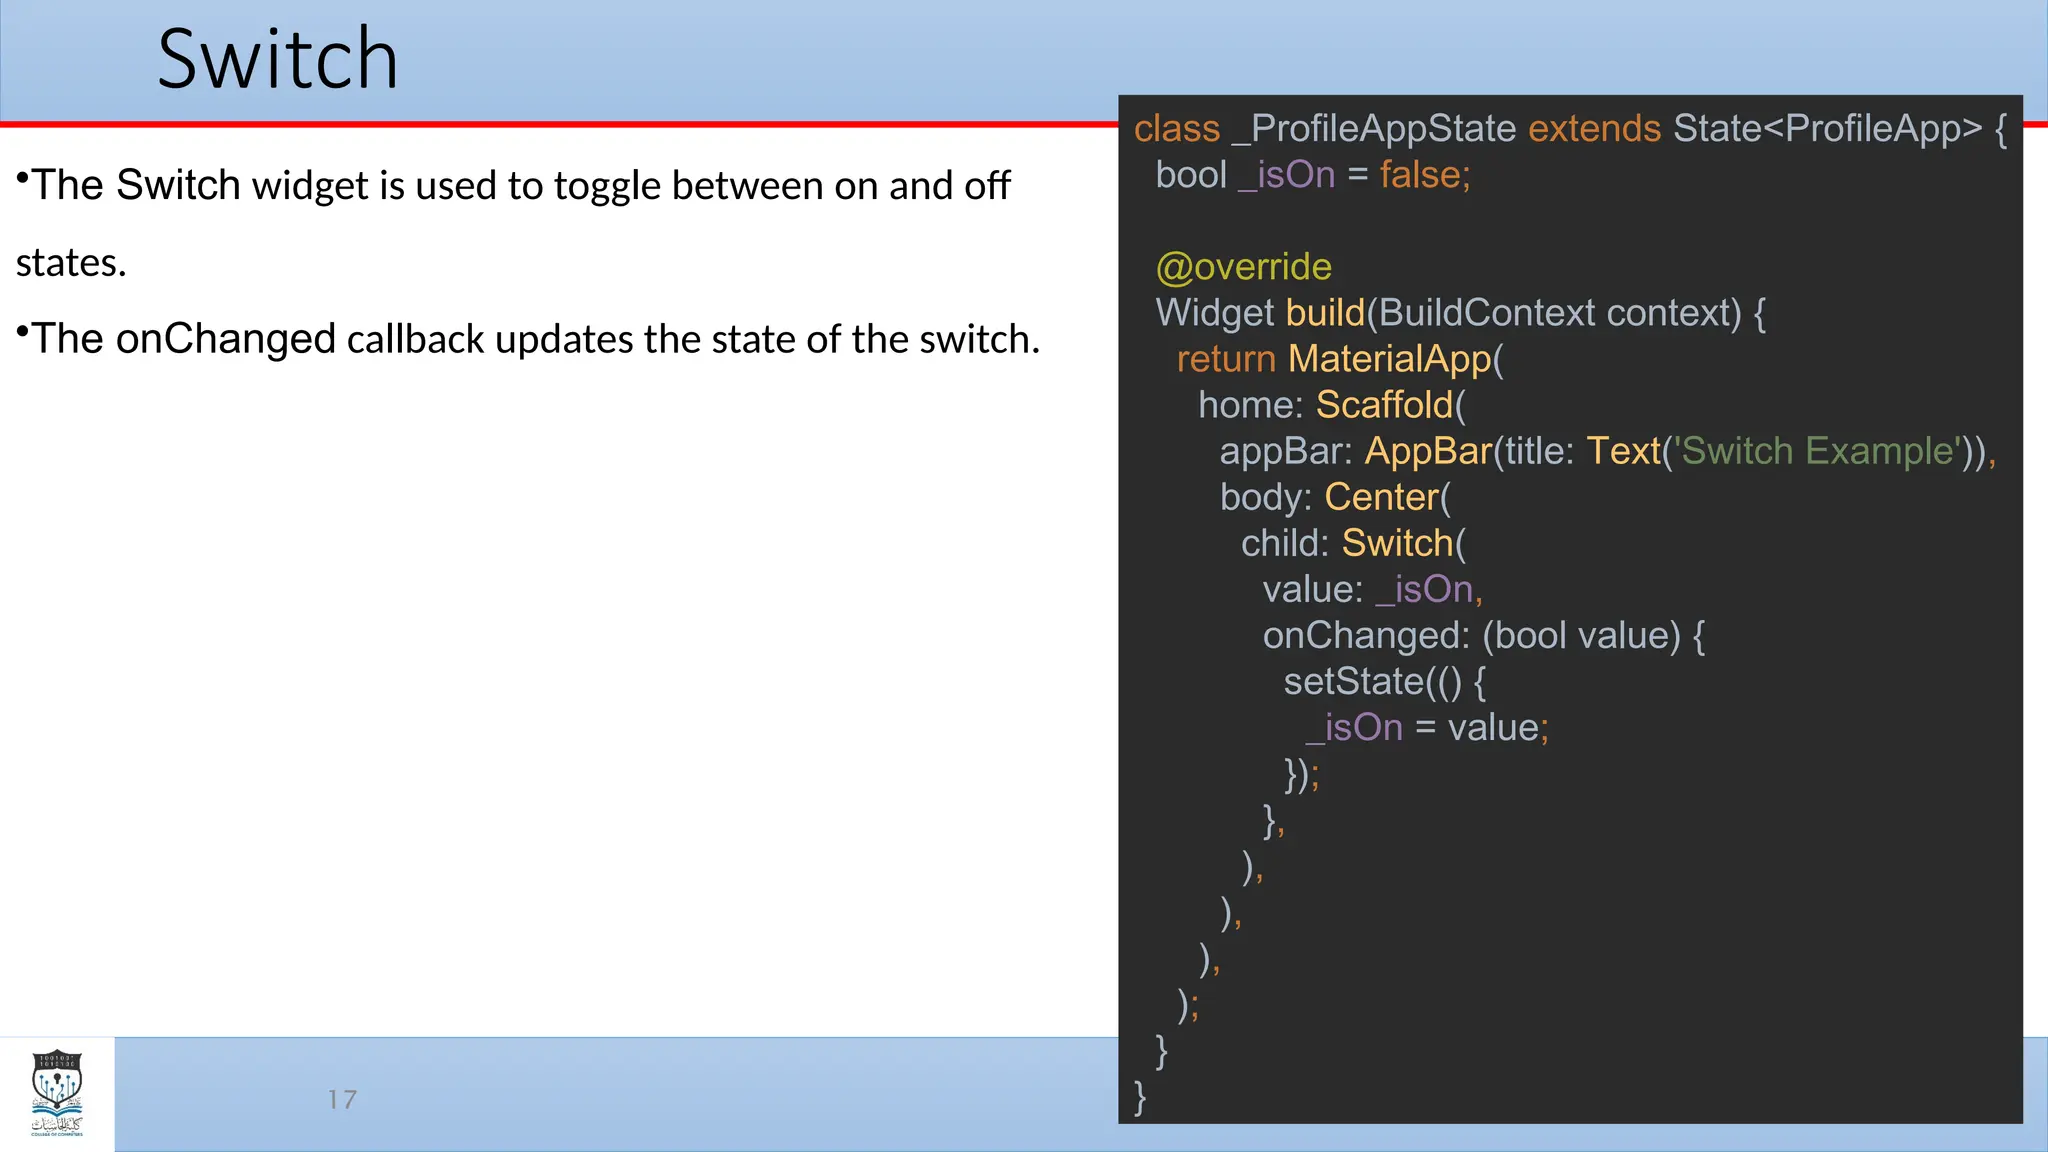Click the 'bool _isOn = false;' code line
The width and height of the screenshot is (2048, 1152).
[1313, 175]
